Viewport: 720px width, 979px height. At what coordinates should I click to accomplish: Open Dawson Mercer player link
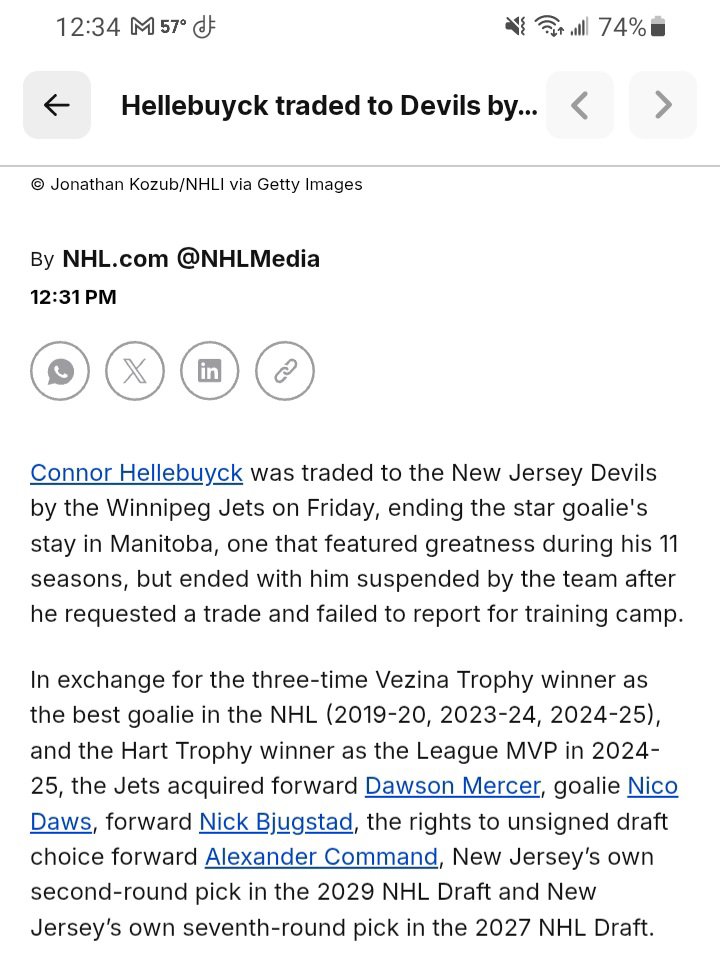pyautogui.click(x=453, y=786)
